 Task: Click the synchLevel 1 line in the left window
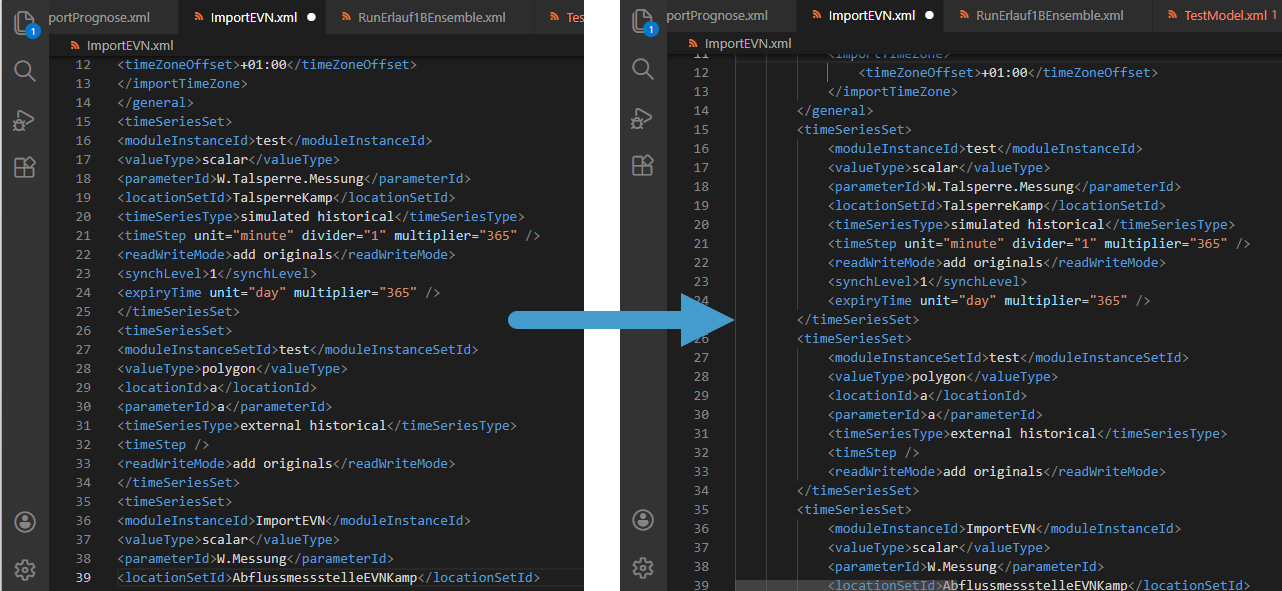coord(217,273)
